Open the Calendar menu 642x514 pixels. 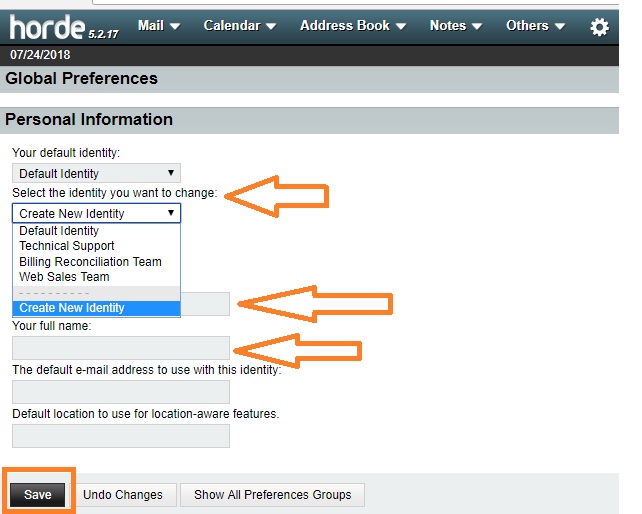pos(245,25)
